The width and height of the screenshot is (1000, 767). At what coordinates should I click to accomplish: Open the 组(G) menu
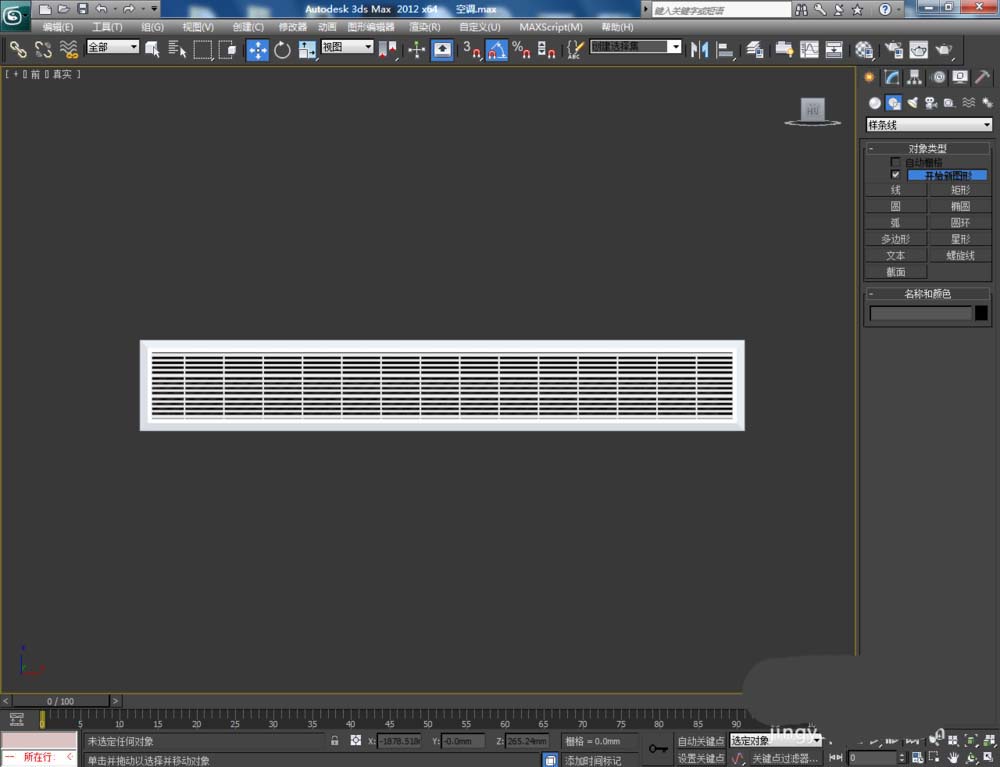pyautogui.click(x=152, y=27)
